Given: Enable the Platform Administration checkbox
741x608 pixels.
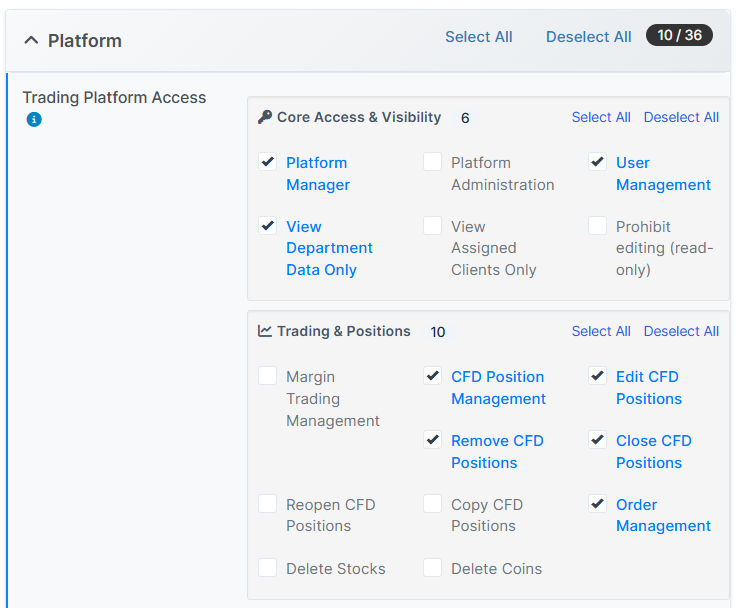Looking at the screenshot, I should point(432,162).
